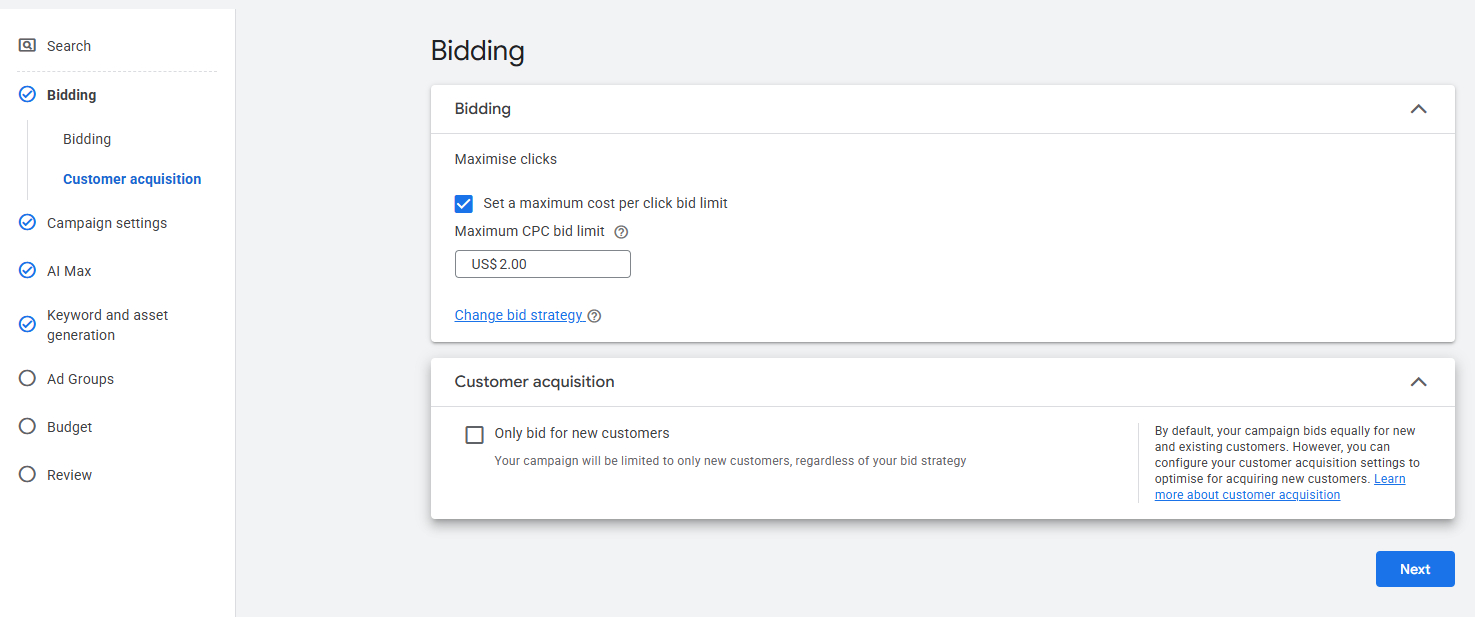Image resolution: width=1475 pixels, height=617 pixels.
Task: Click the Keyword and asset generation checkmark icon
Action: click(x=28, y=324)
